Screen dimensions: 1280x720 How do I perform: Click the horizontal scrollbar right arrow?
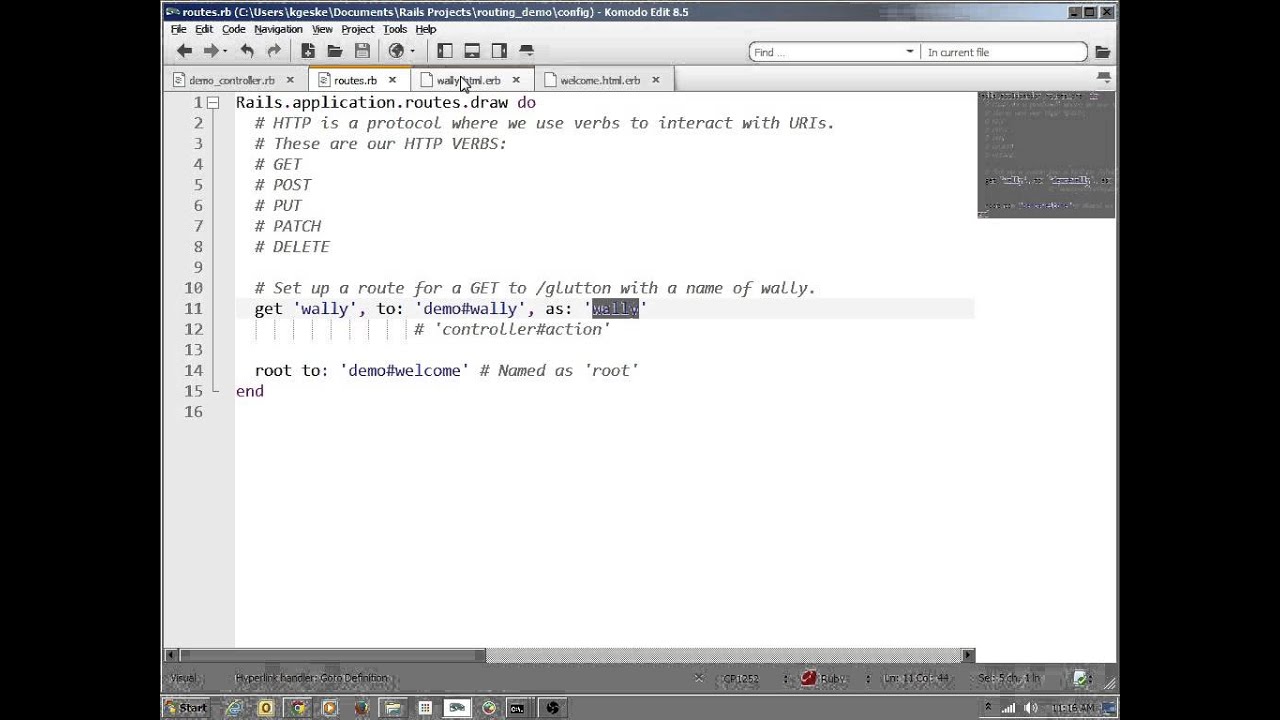tap(967, 655)
